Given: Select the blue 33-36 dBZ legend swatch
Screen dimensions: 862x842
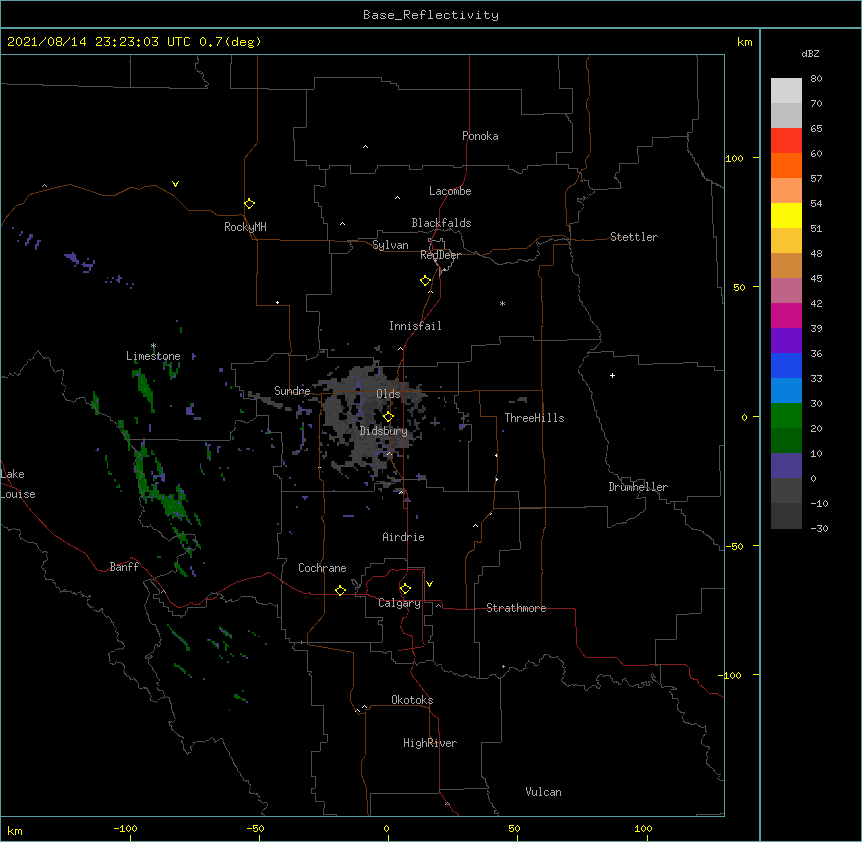Looking at the screenshot, I should click(786, 365).
